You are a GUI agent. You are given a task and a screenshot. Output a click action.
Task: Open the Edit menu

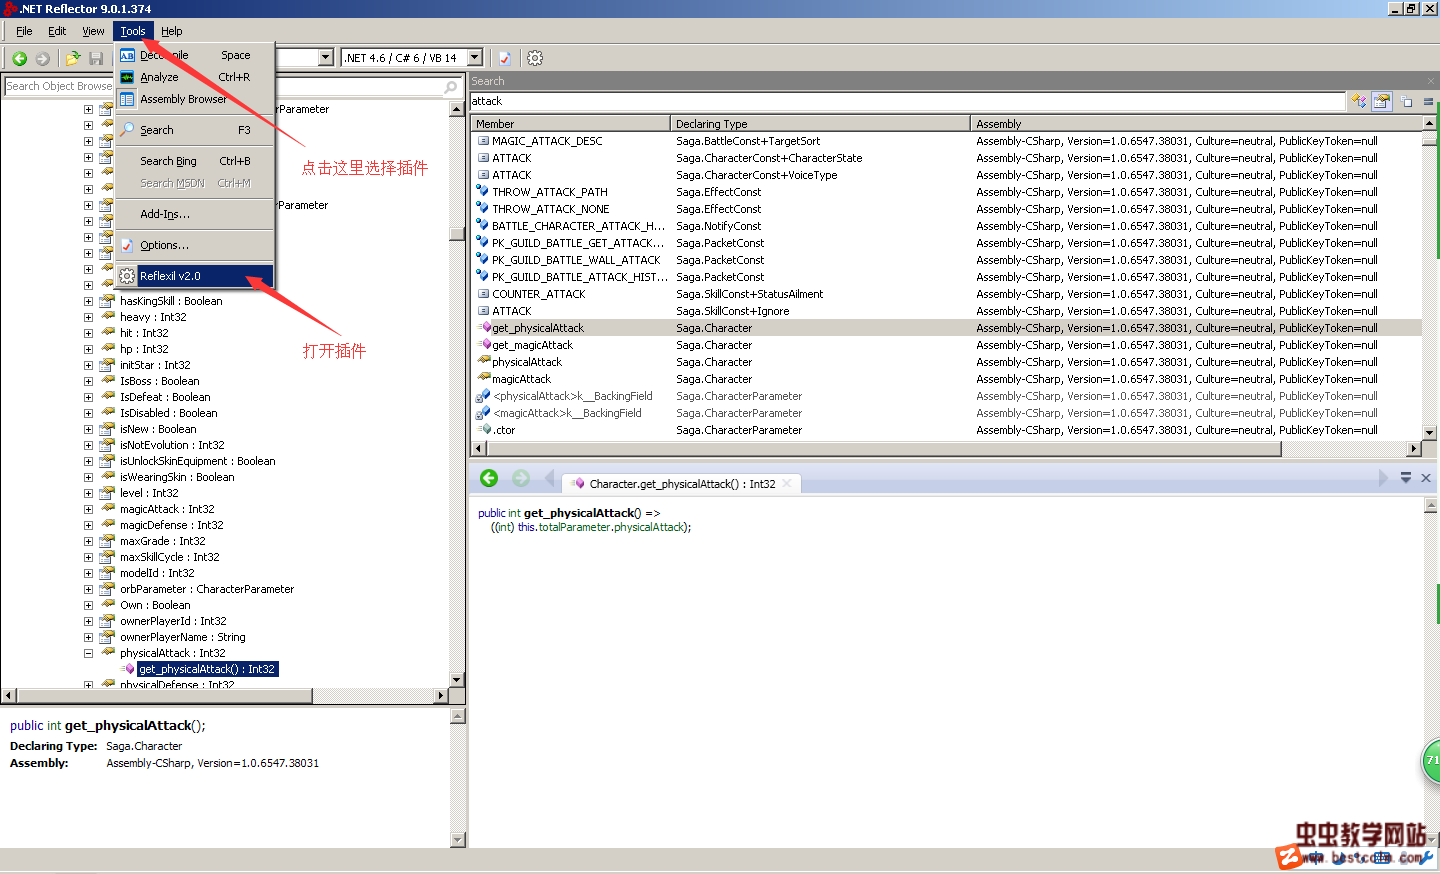tap(57, 31)
